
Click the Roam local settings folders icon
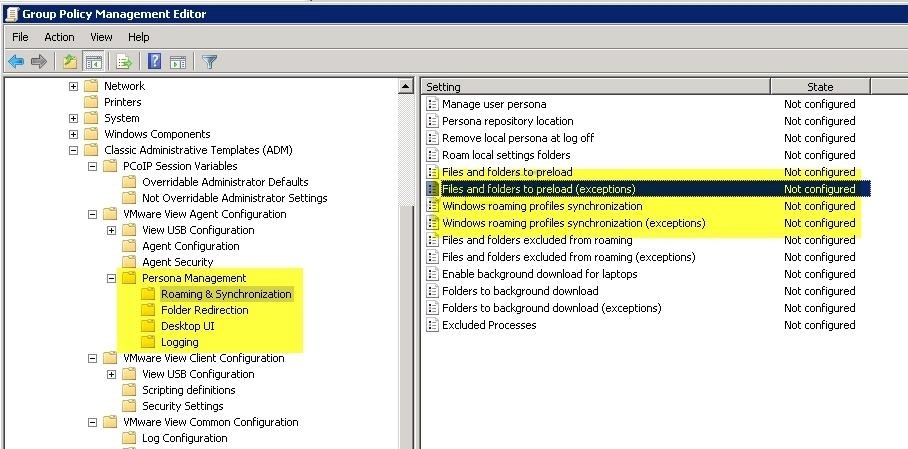pyautogui.click(x=432, y=155)
